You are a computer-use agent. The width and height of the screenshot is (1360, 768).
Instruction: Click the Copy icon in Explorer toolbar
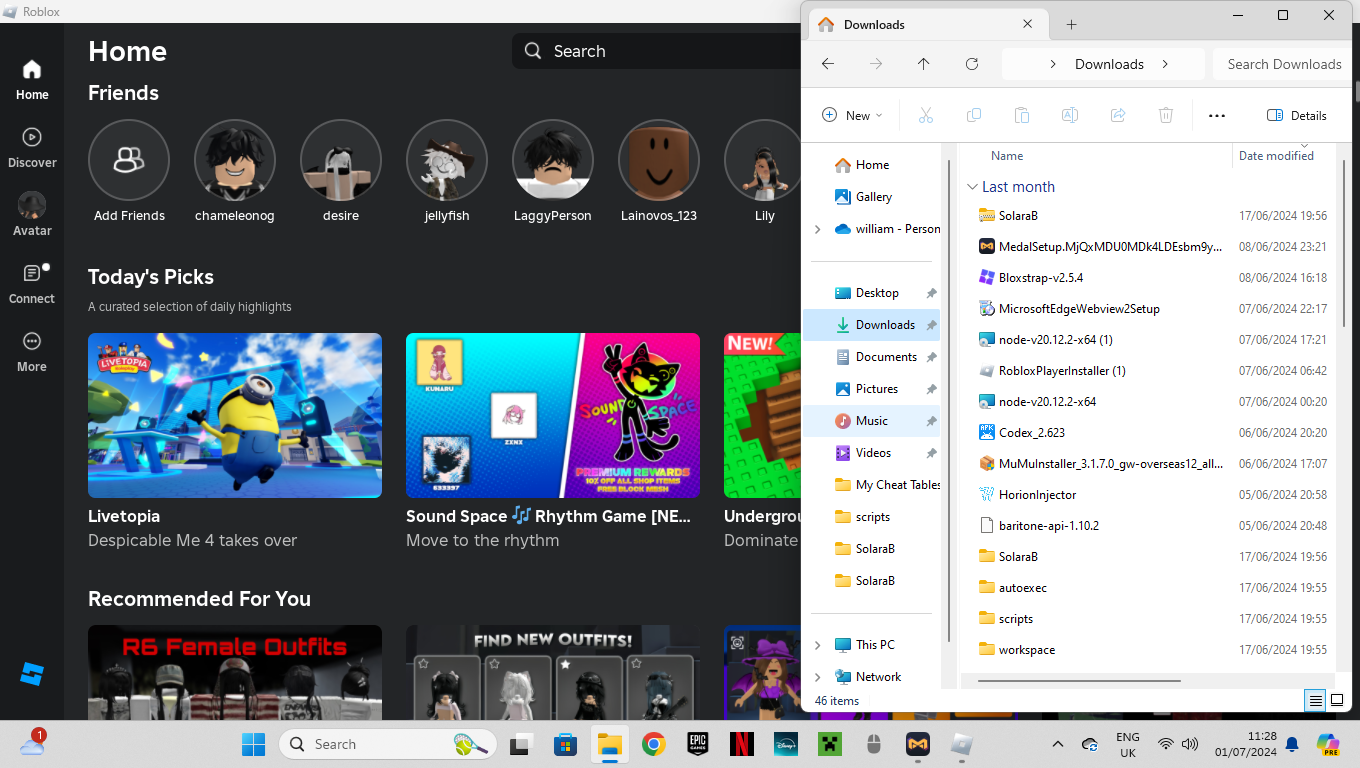coord(973,115)
